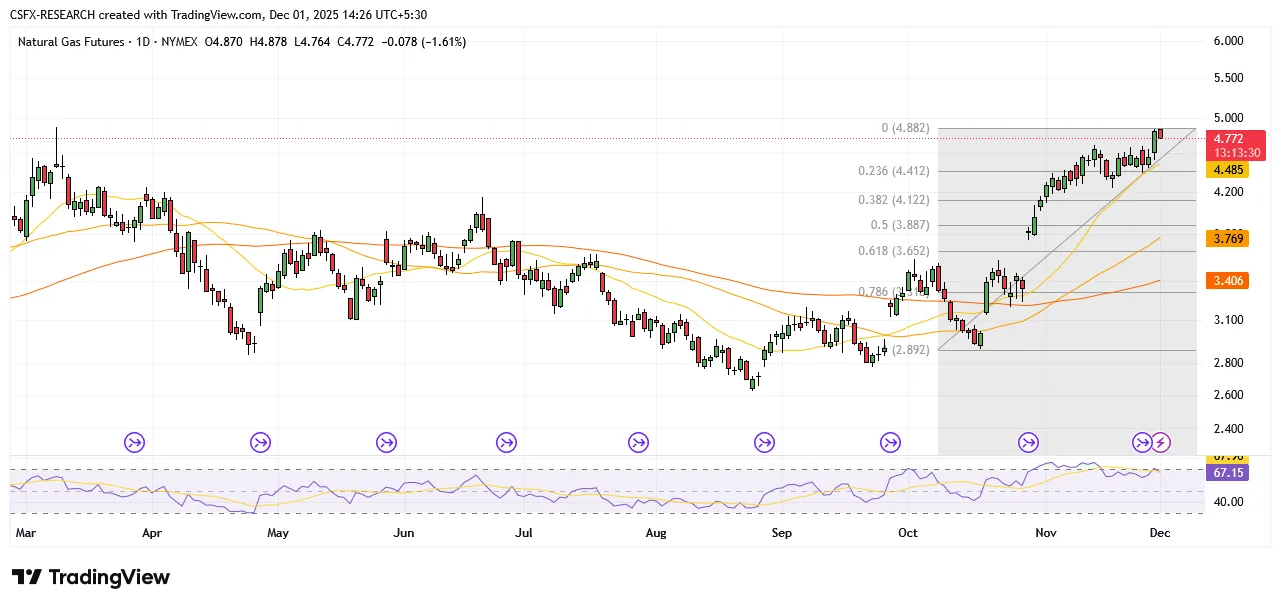Click the yellow 4.485 moving average label

coord(1238,170)
